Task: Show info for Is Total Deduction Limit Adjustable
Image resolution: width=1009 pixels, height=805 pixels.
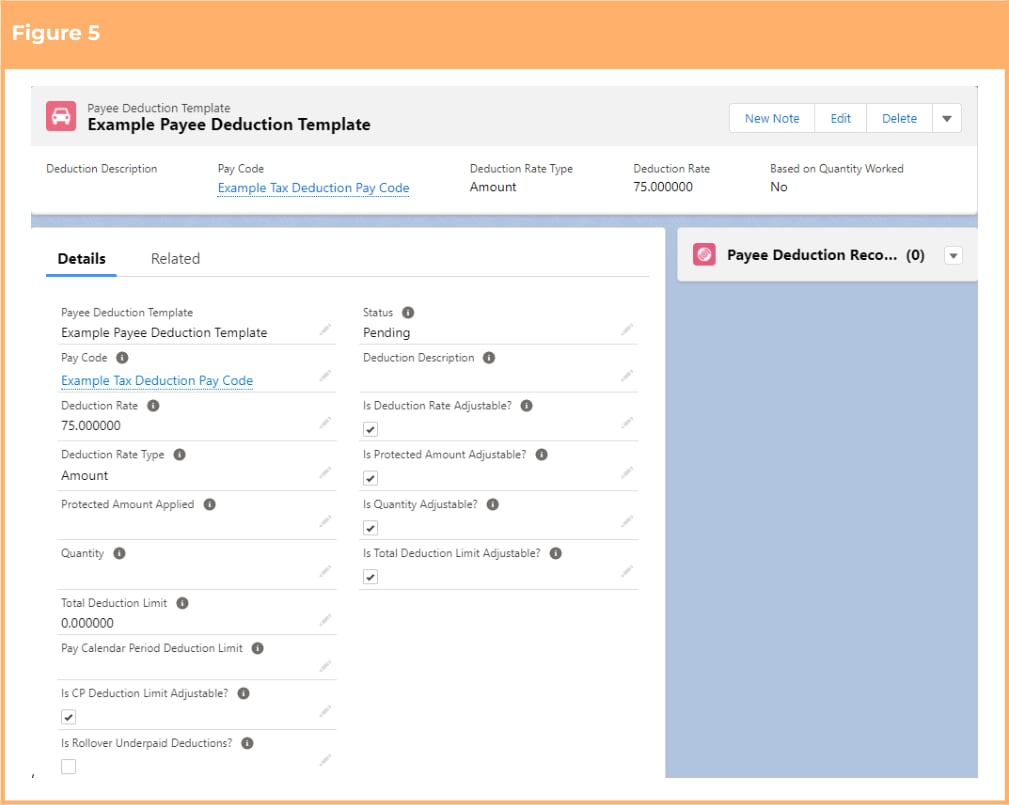Action: [x=556, y=553]
